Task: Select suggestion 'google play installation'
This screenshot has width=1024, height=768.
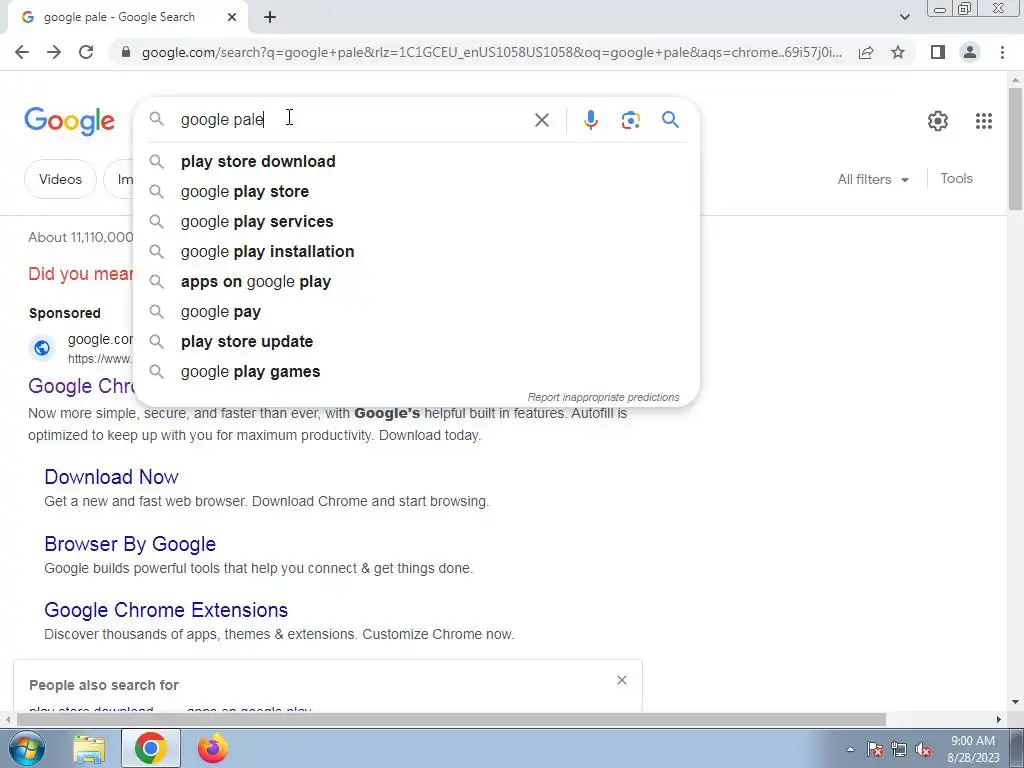Action: click(417, 251)
